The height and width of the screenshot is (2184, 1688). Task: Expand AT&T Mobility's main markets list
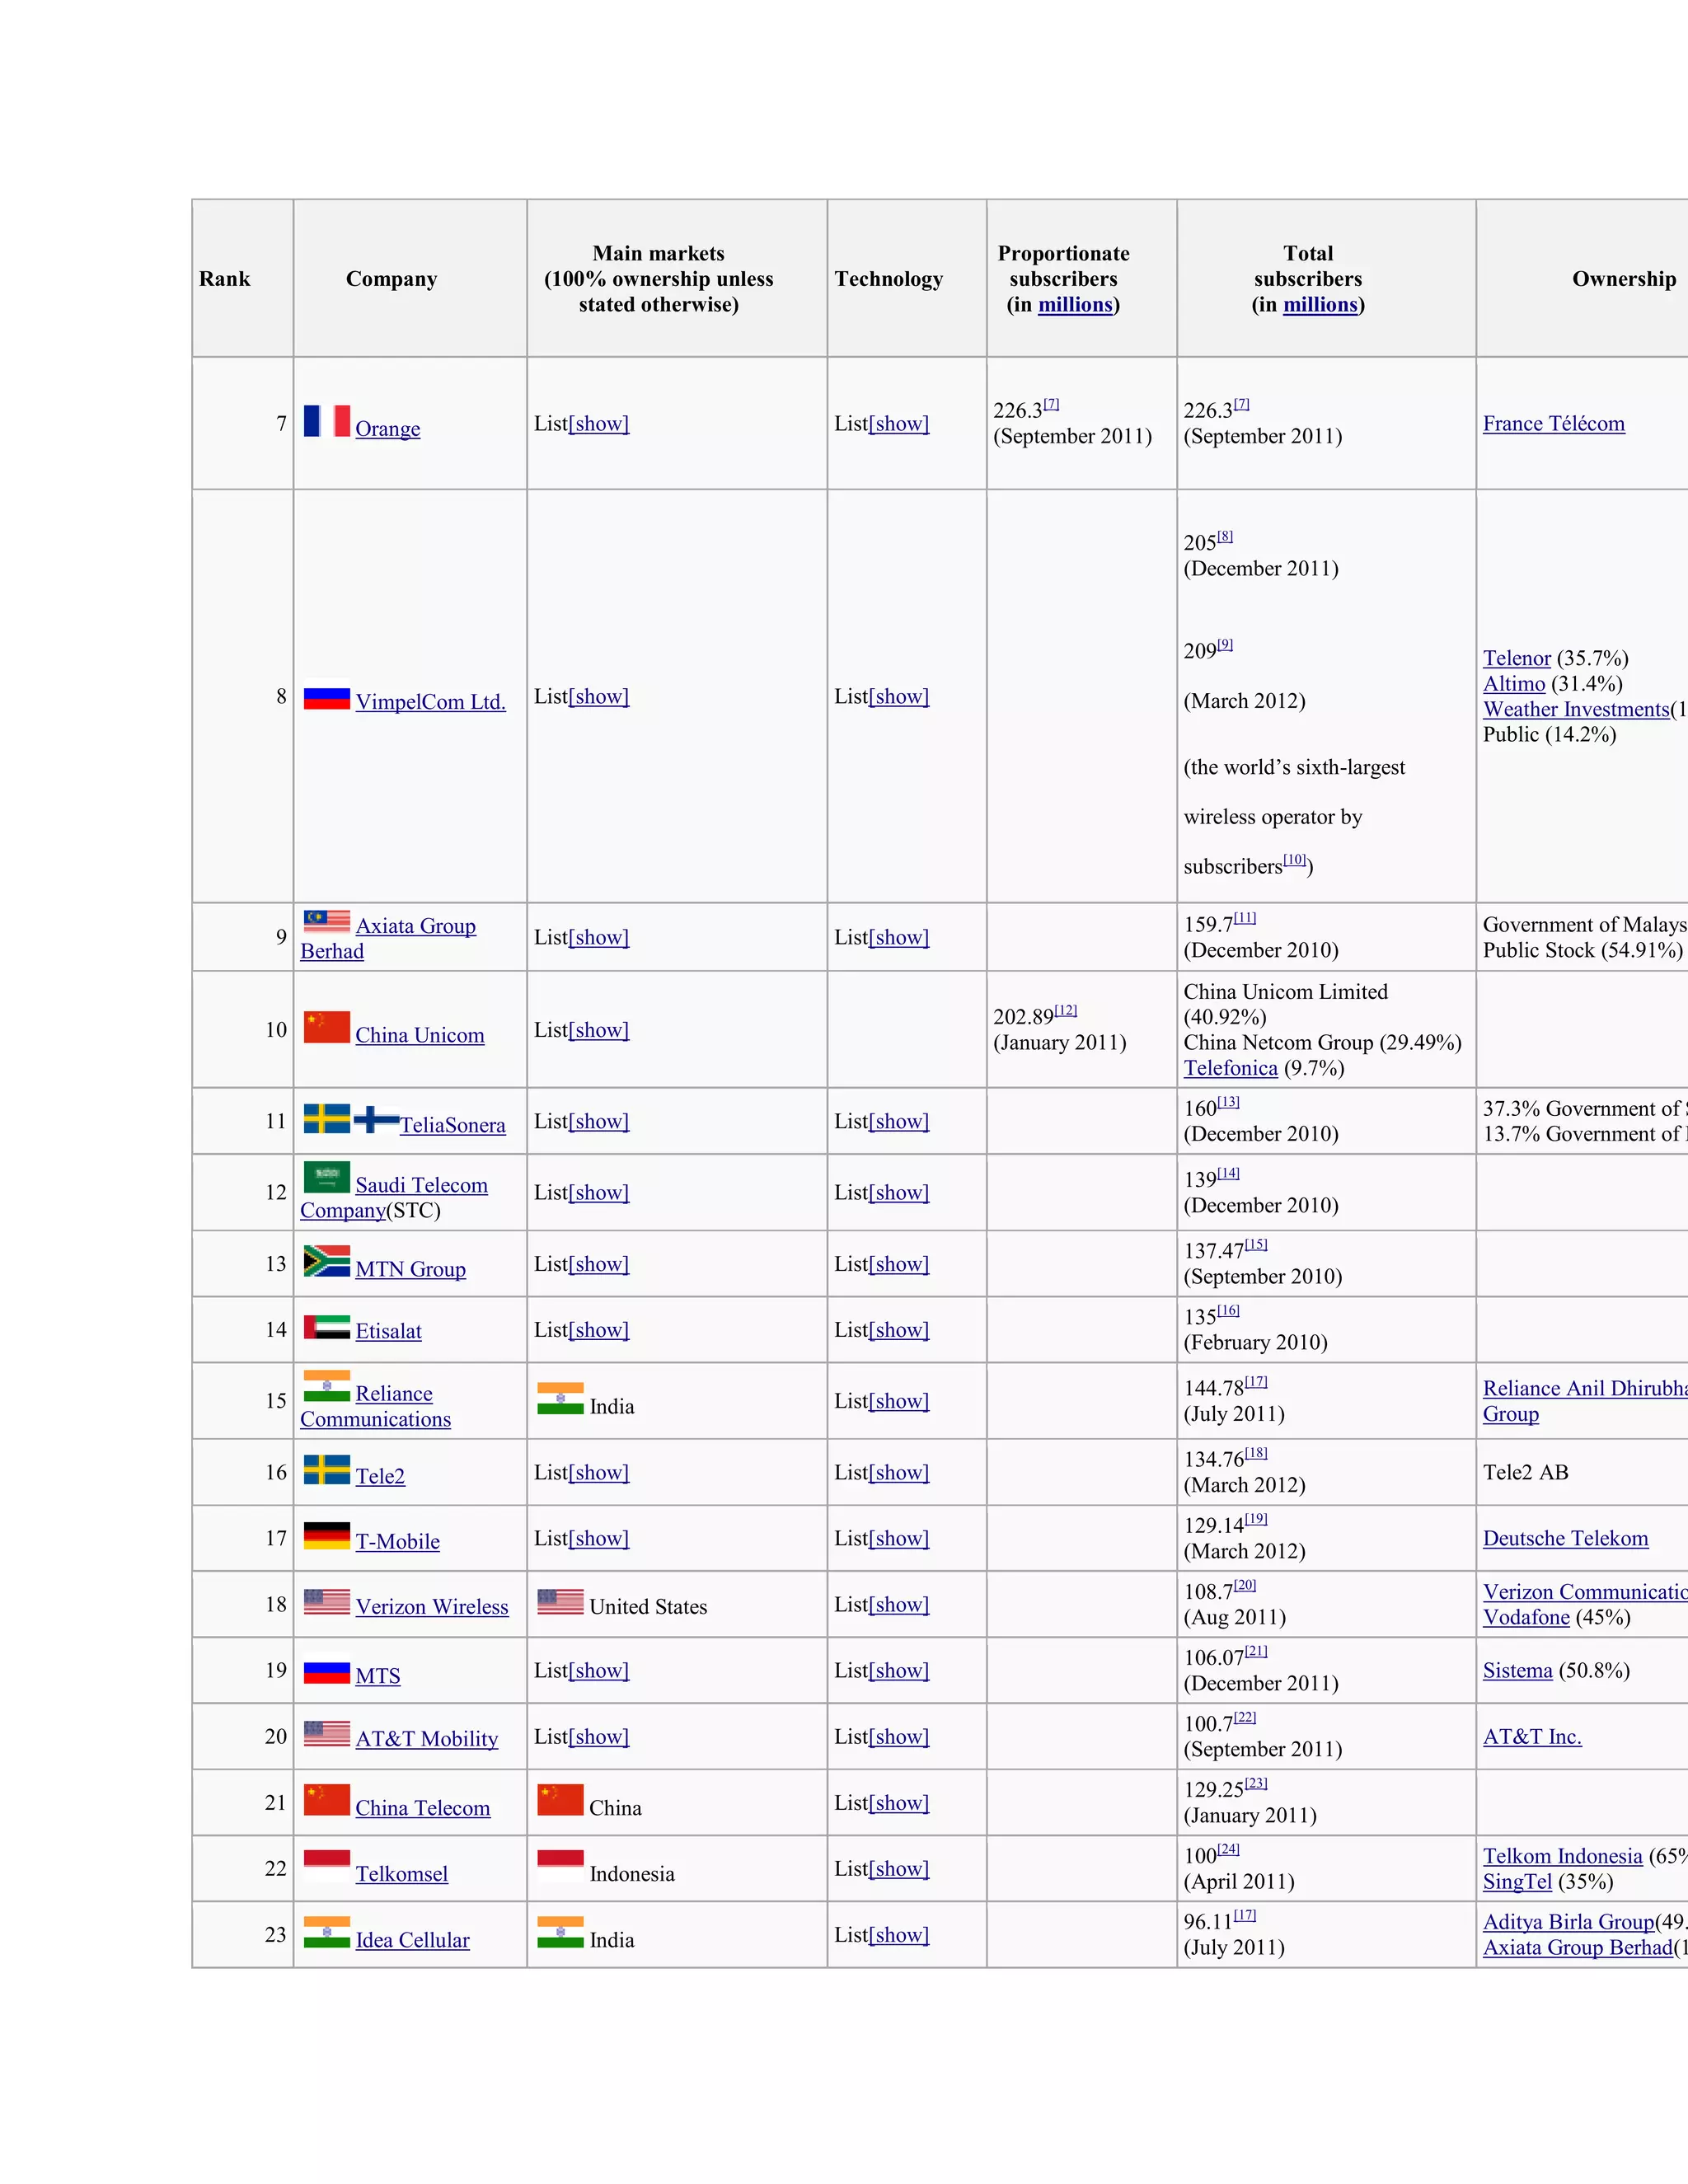599,1737
